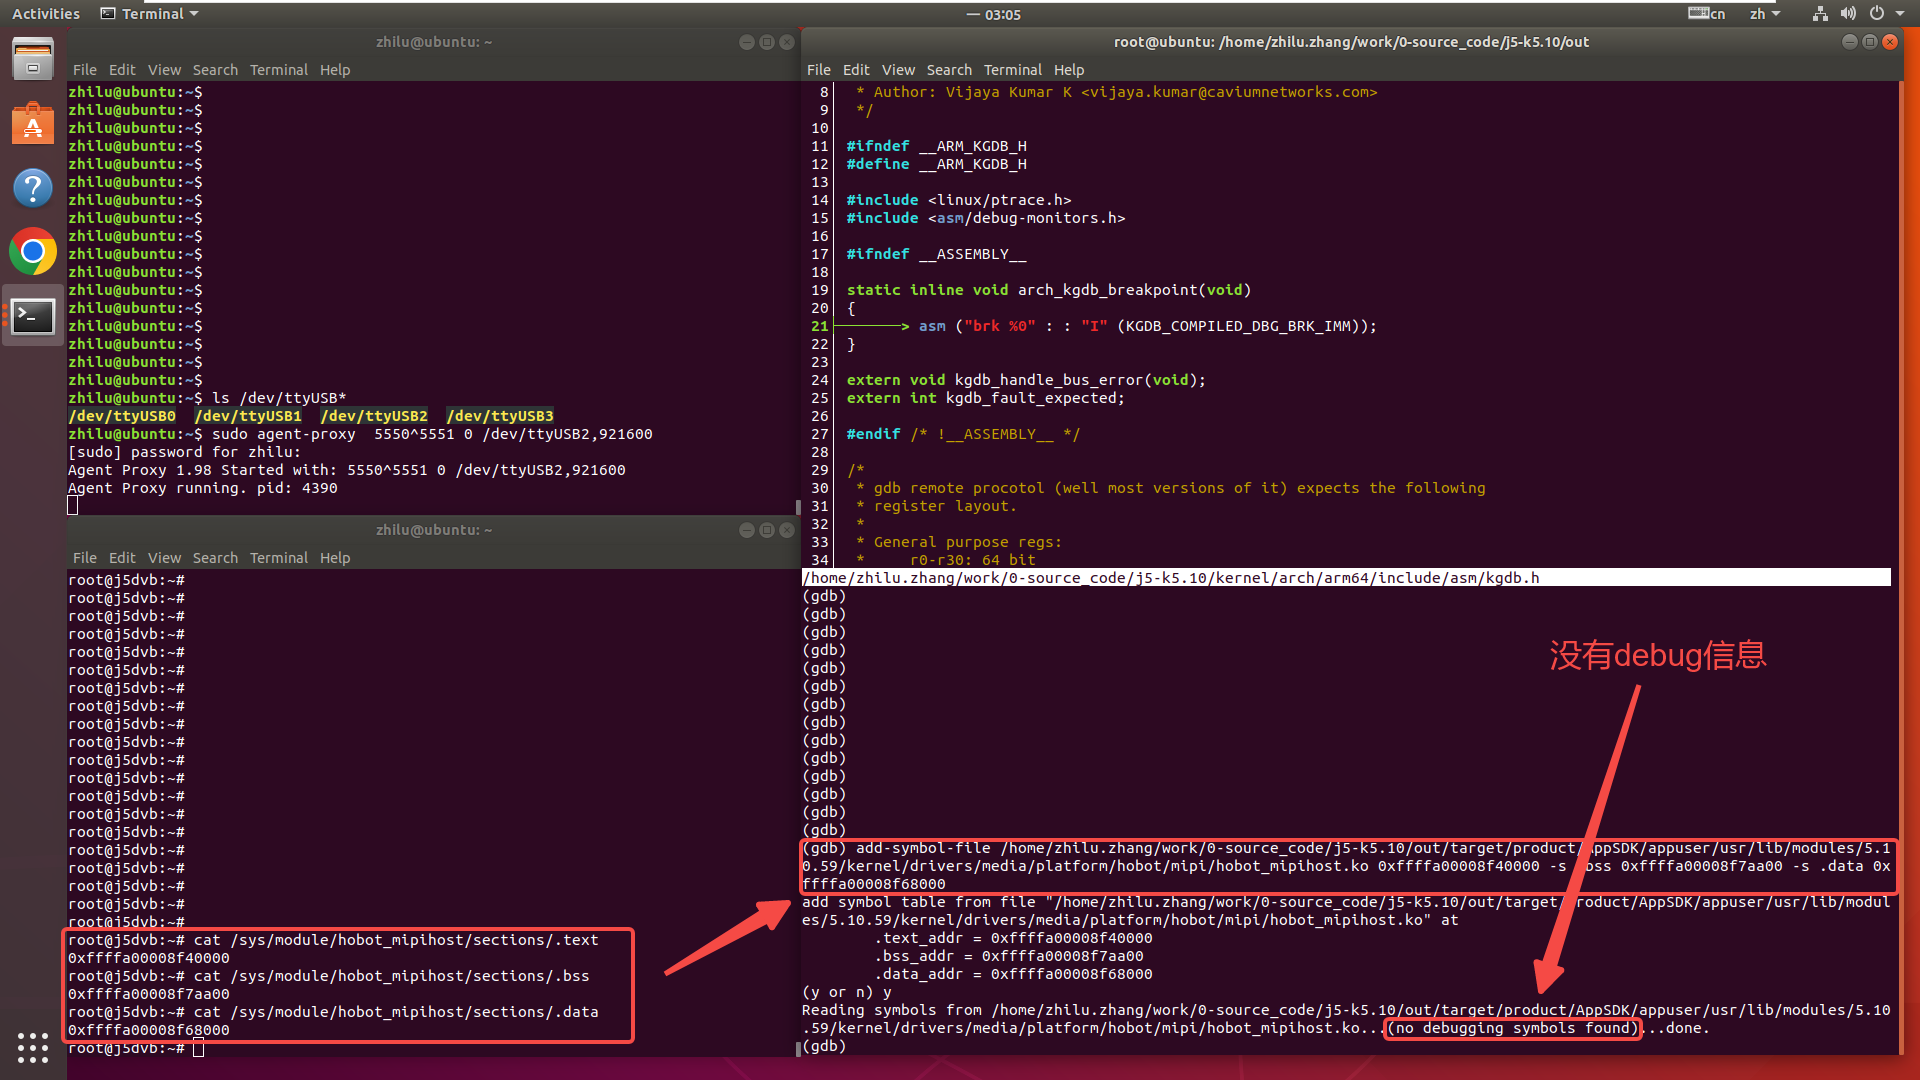Close the bottom-left j5dvb terminal window
Screen dimensions: 1920x1080
[787, 530]
